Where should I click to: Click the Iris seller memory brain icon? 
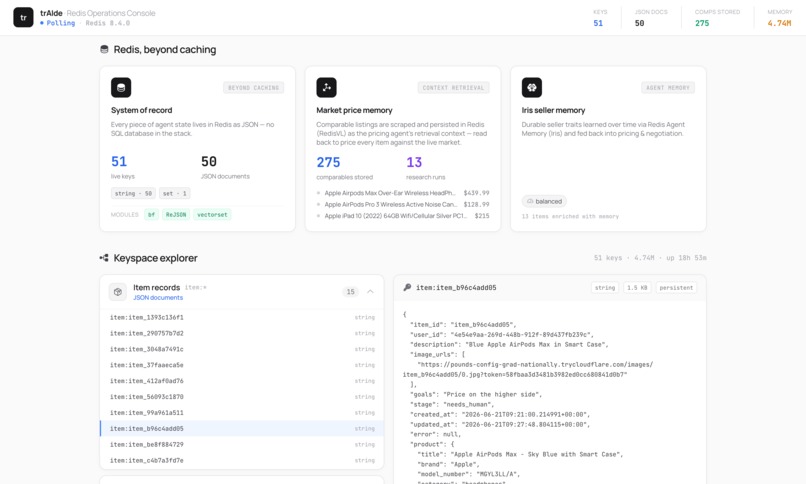coord(532,87)
